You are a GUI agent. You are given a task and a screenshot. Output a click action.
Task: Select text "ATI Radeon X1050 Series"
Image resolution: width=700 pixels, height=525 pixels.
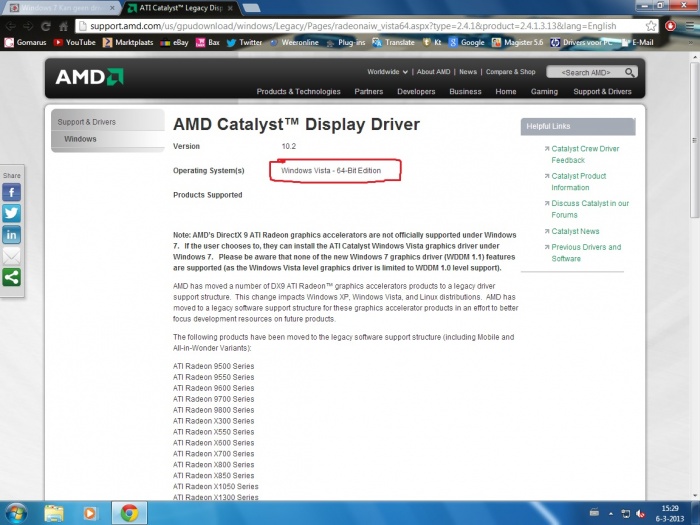pos(216,487)
